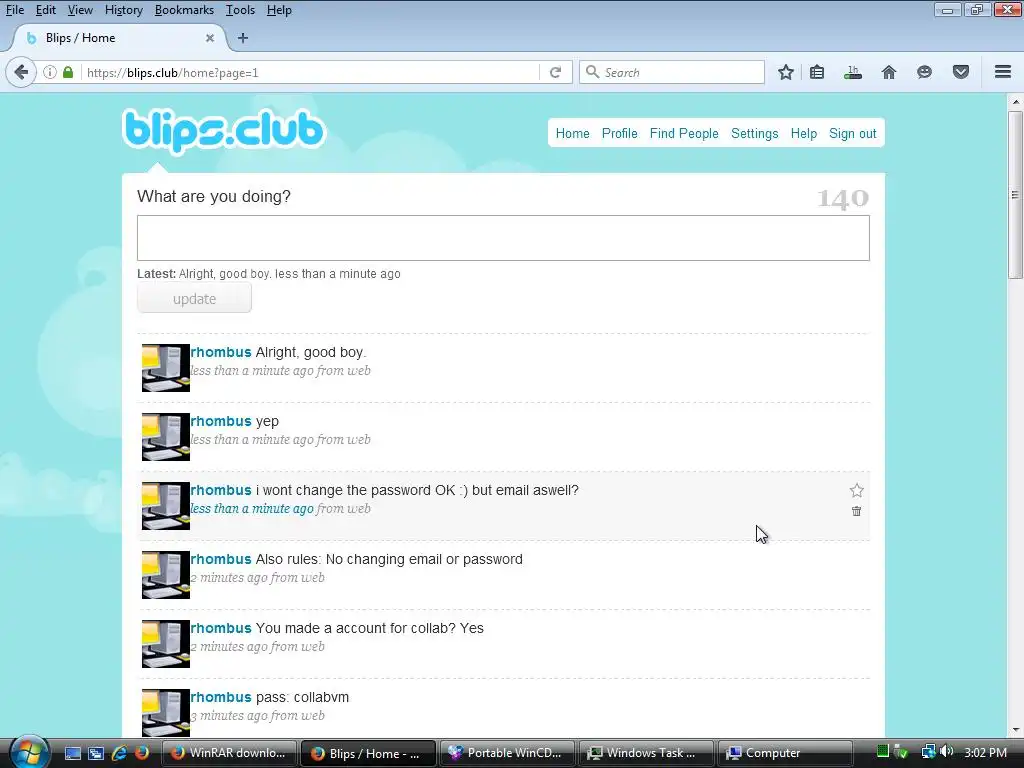Go back with the browser back arrow
This screenshot has width=1024, height=768.
(x=21, y=72)
